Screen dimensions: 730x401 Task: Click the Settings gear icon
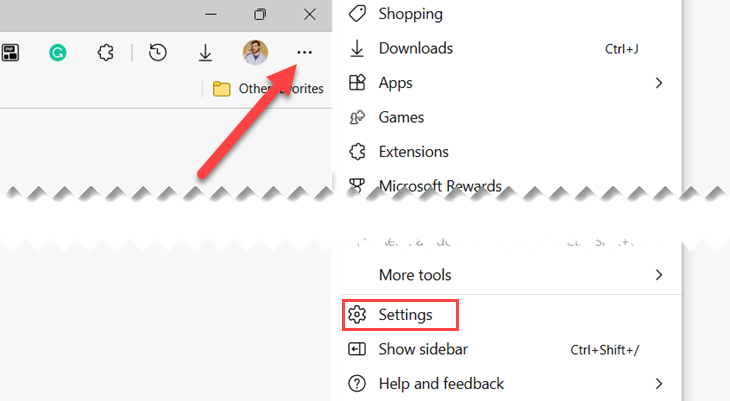point(357,314)
